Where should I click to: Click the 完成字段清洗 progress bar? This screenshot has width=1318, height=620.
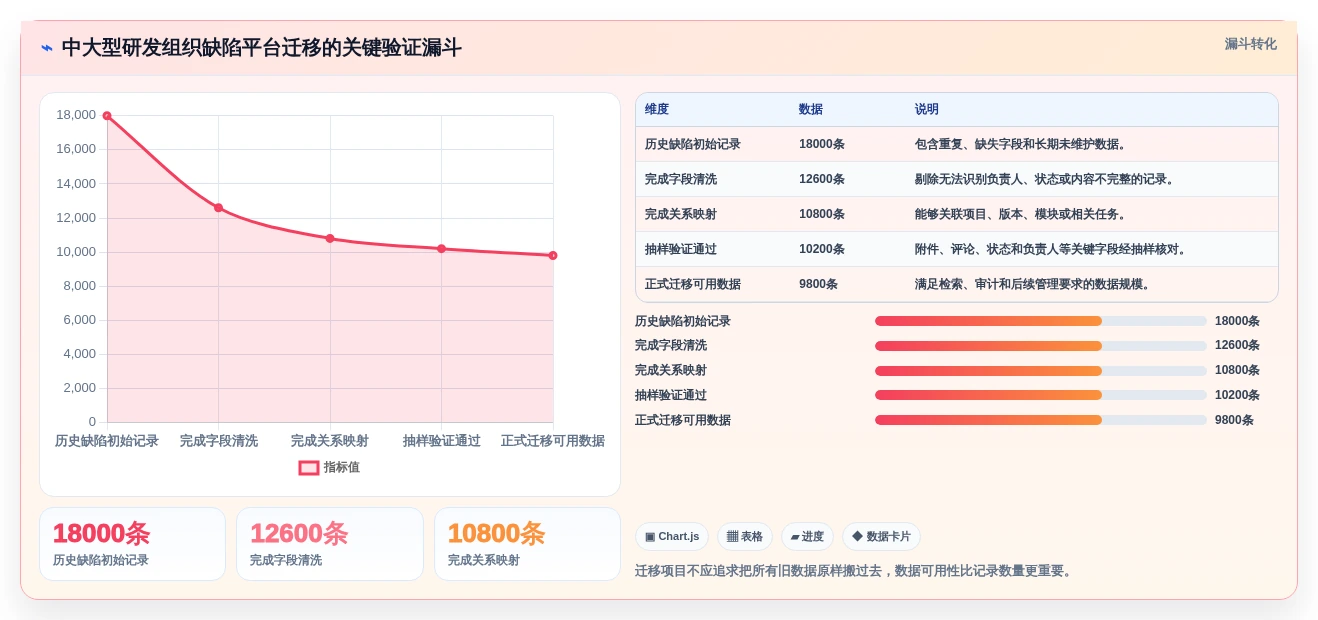(x=1041, y=346)
